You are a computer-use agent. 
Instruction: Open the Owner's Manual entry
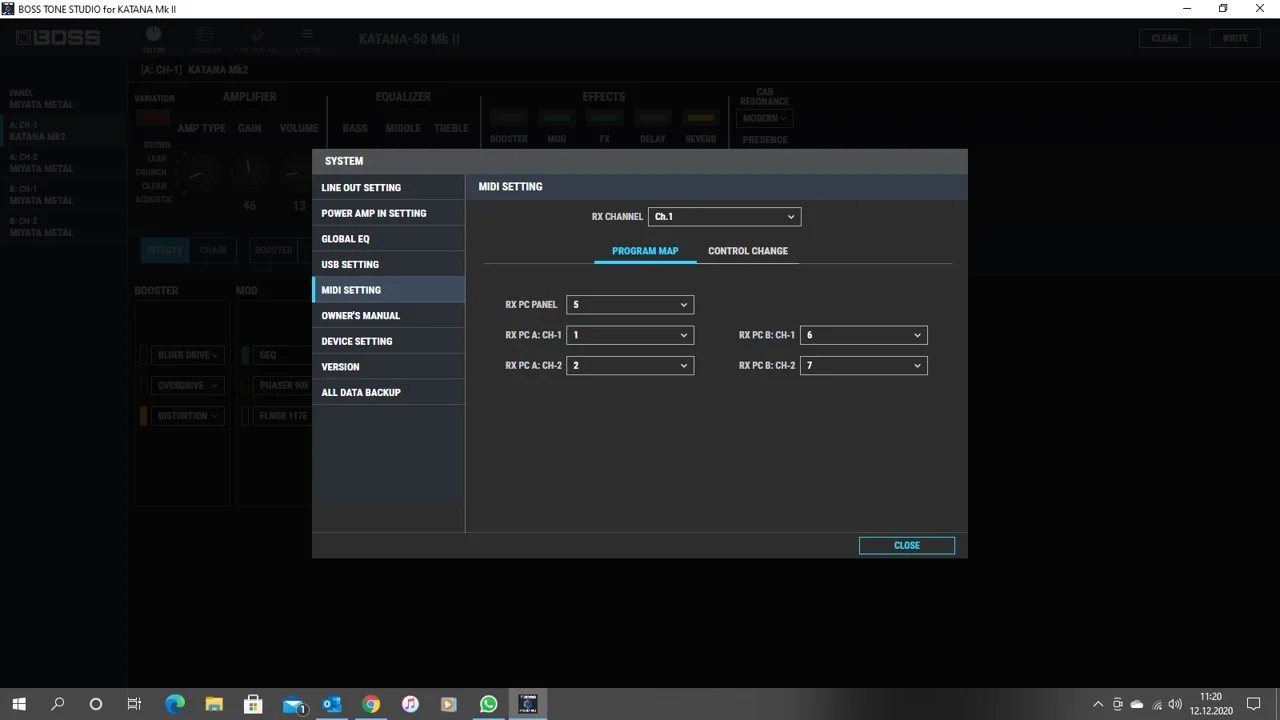pos(389,316)
